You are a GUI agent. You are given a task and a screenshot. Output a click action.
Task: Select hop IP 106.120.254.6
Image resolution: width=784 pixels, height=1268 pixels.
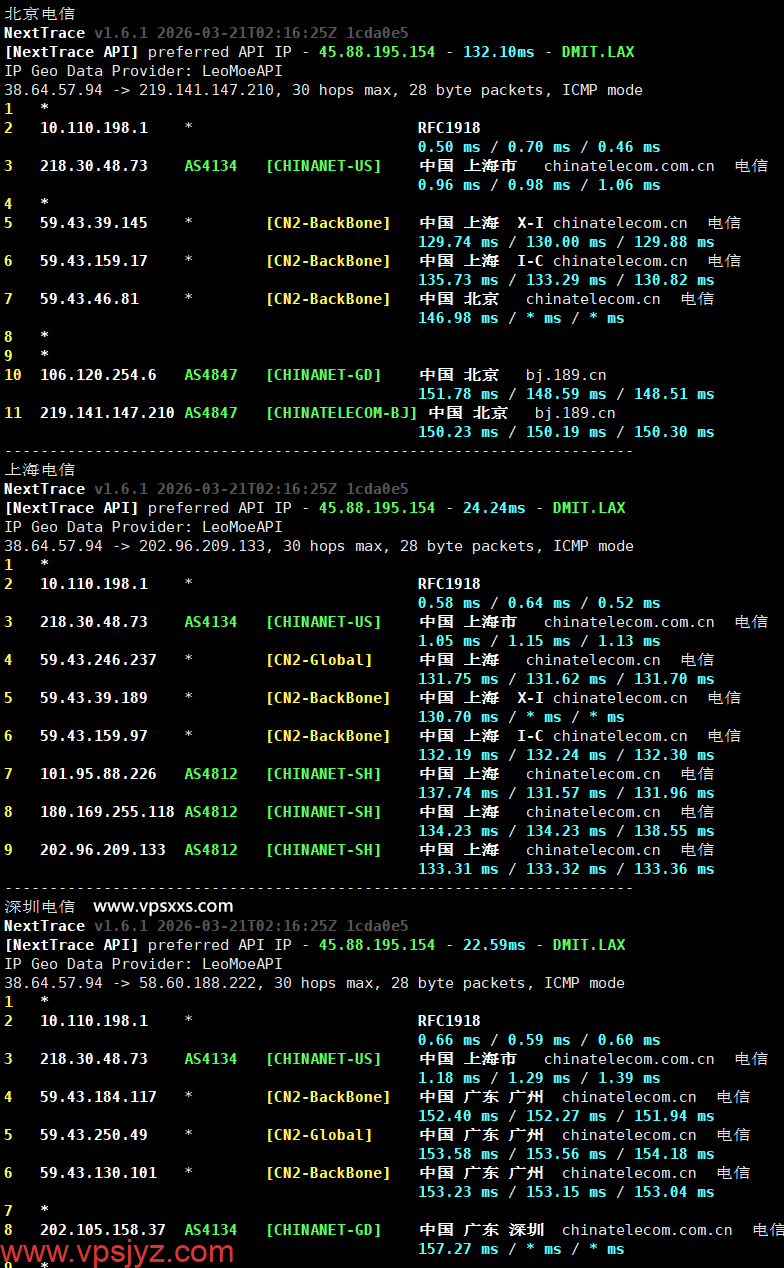(98, 375)
